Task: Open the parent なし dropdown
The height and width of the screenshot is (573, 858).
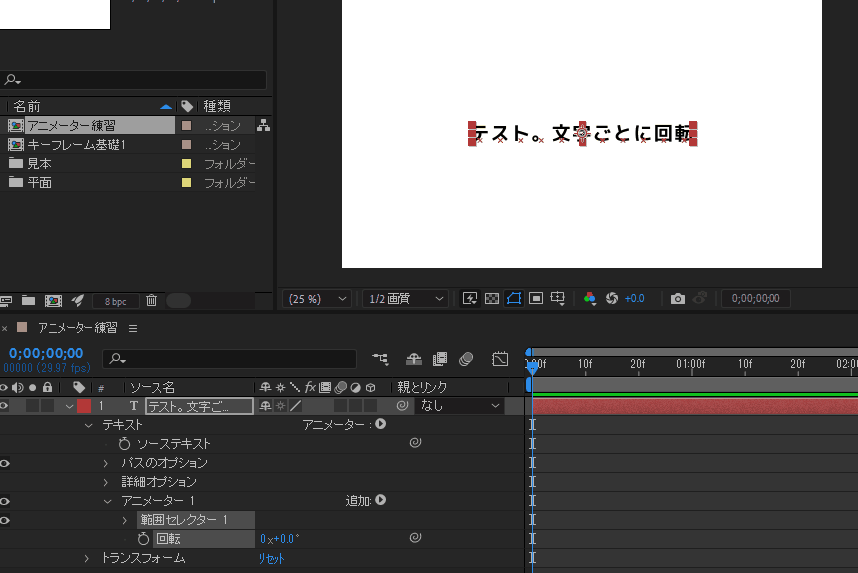Action: 459,406
